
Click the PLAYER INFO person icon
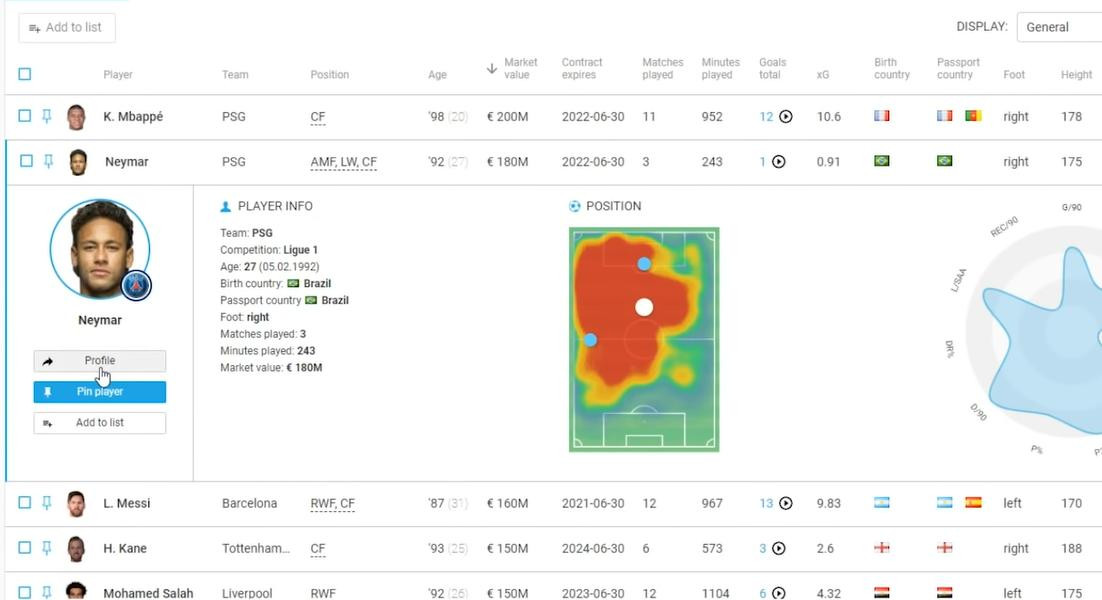tap(226, 207)
